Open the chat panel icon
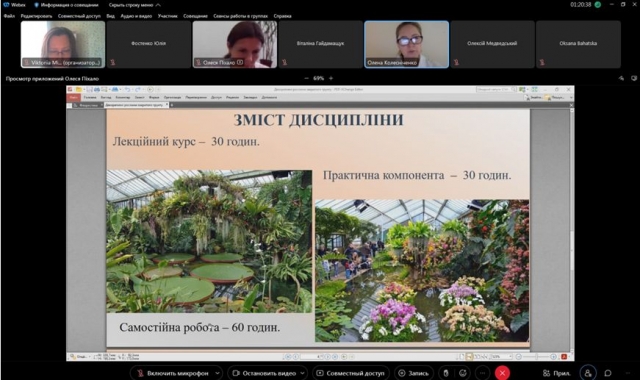Screen dimensions: 640x380 [608, 373]
